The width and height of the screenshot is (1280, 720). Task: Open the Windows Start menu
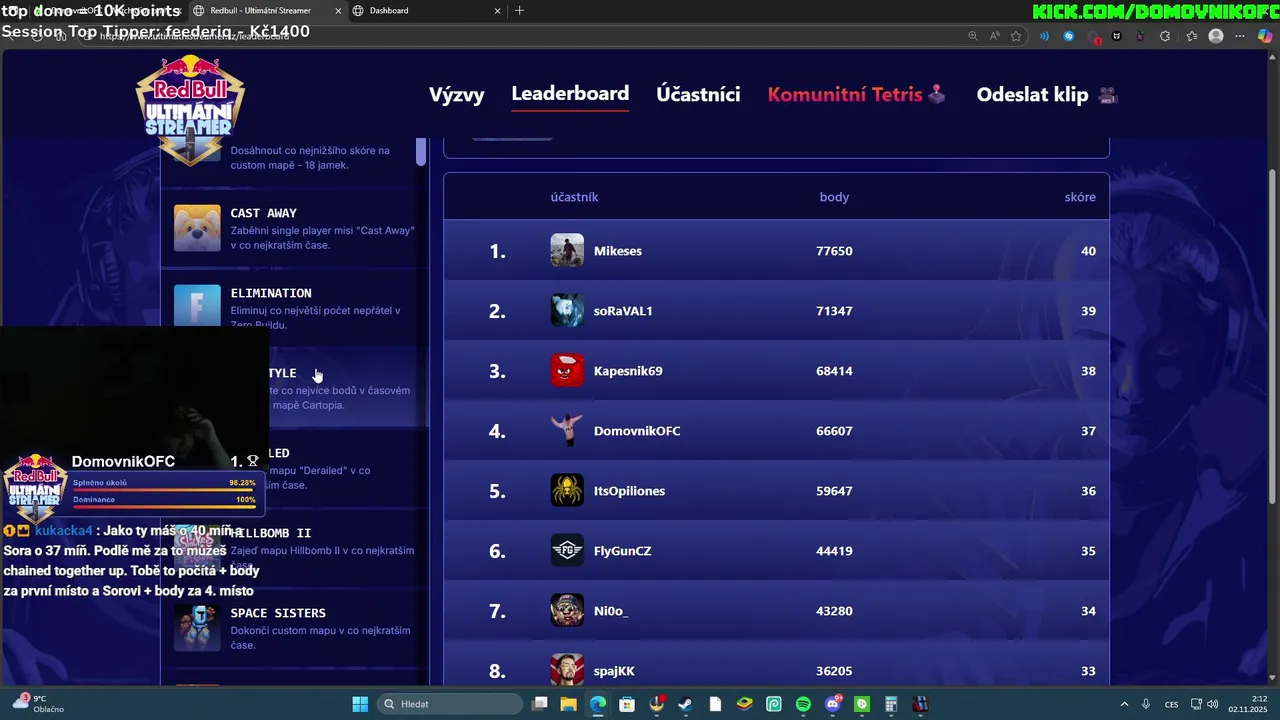[x=360, y=704]
